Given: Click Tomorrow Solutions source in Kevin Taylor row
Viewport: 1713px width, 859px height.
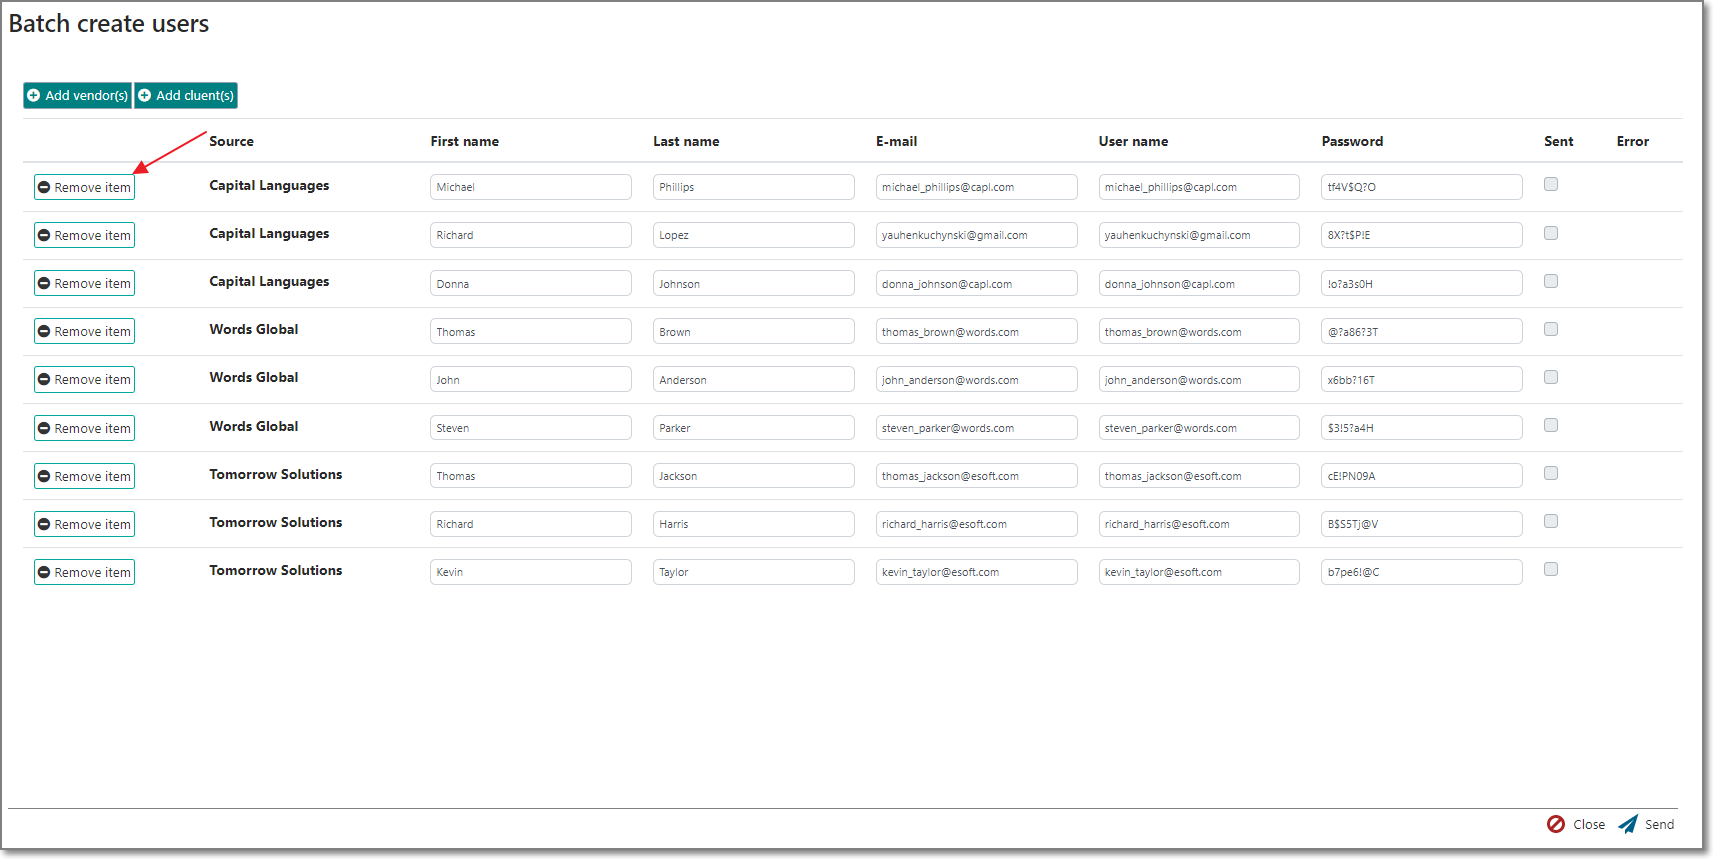Looking at the screenshot, I should [x=275, y=570].
